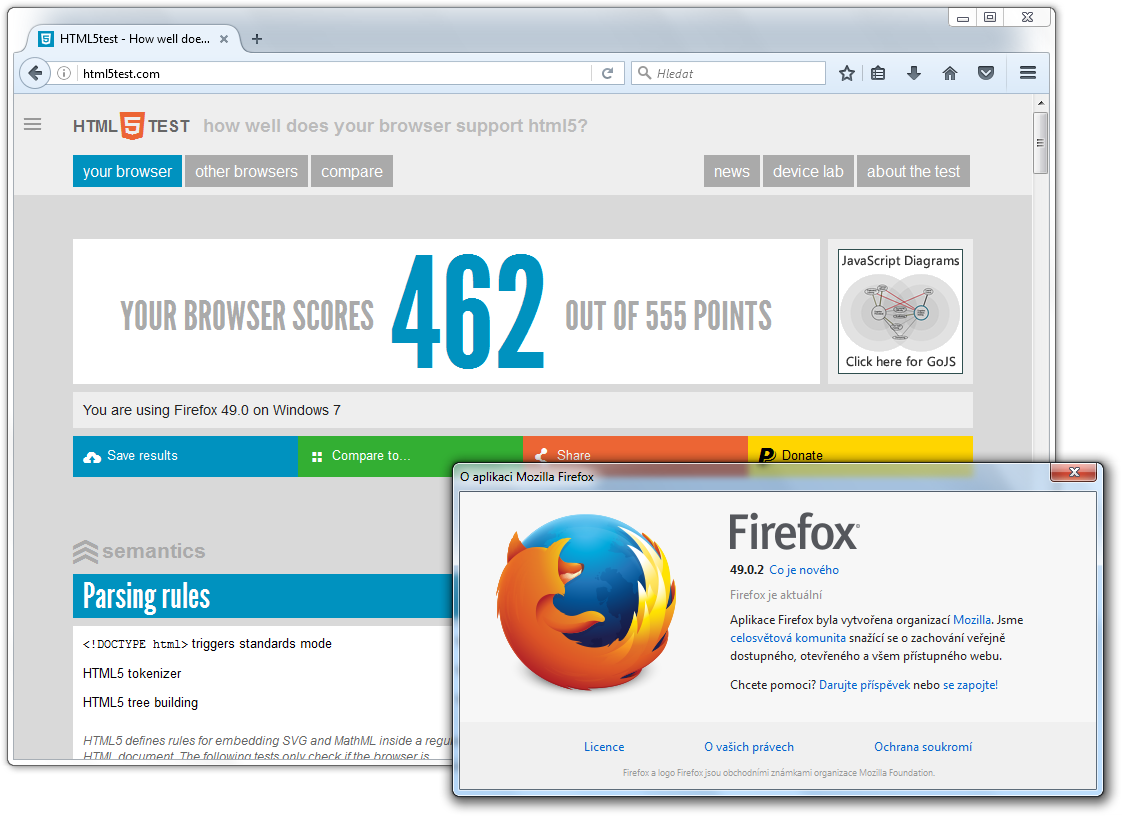1122x816 pixels.
Task: Click the Save results button
Action: 185,456
